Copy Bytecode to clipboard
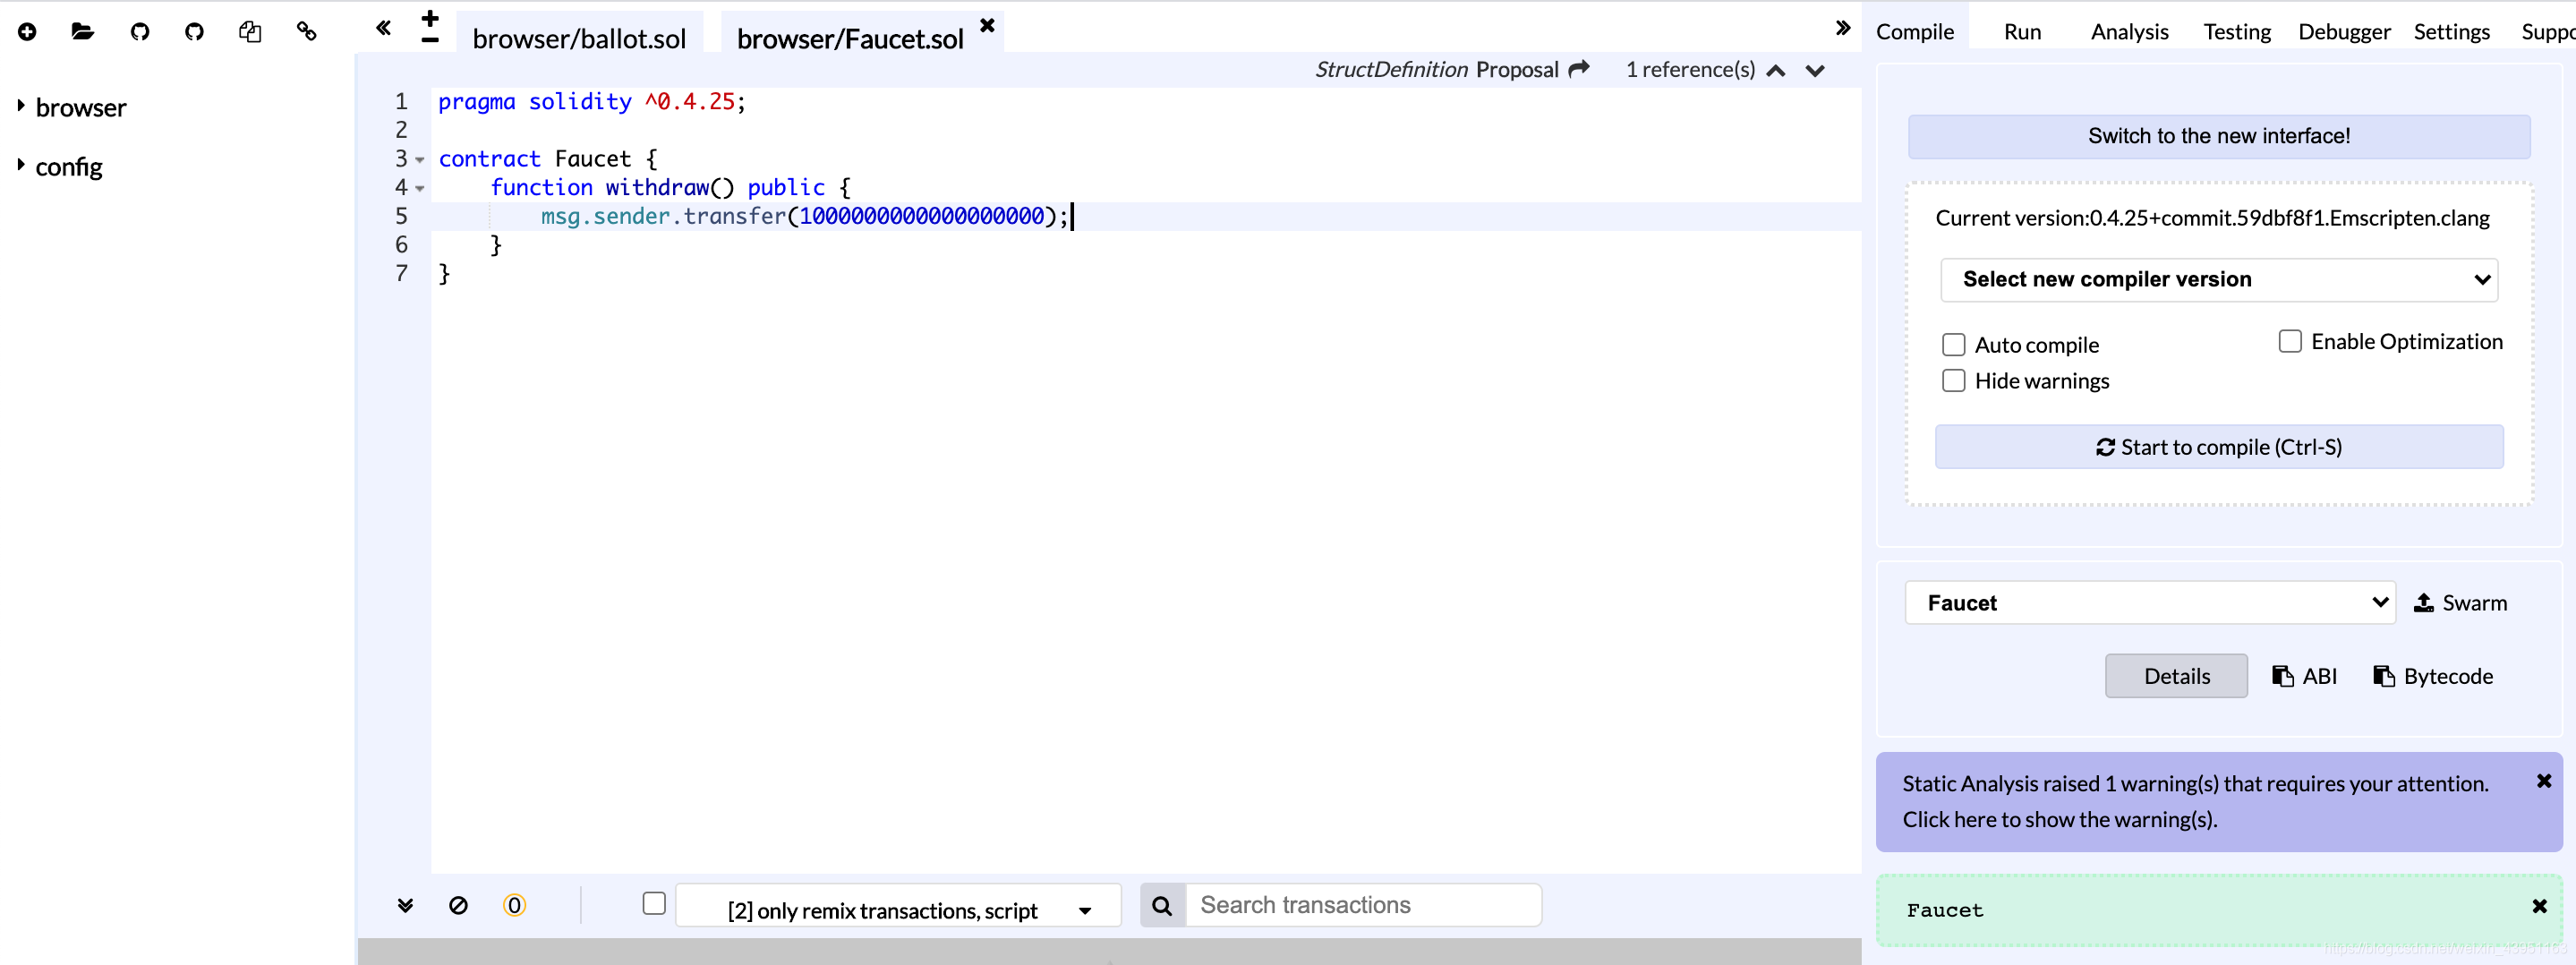The width and height of the screenshot is (2576, 965). (2432, 676)
